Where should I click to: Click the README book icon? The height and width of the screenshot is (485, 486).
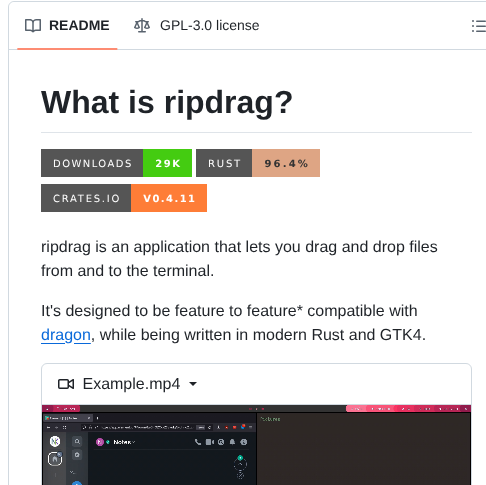pyautogui.click(x=33, y=26)
